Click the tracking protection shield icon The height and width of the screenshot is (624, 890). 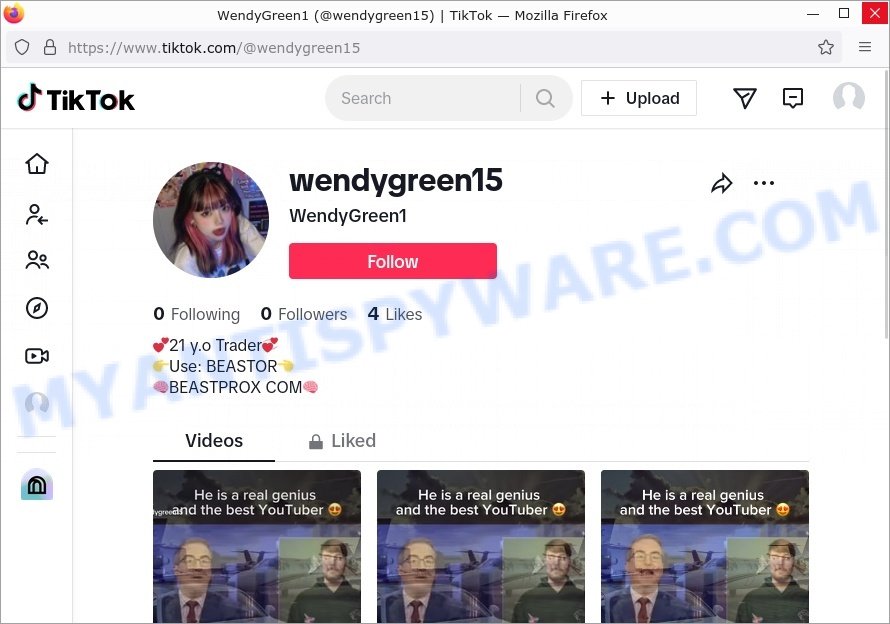tap(22, 47)
